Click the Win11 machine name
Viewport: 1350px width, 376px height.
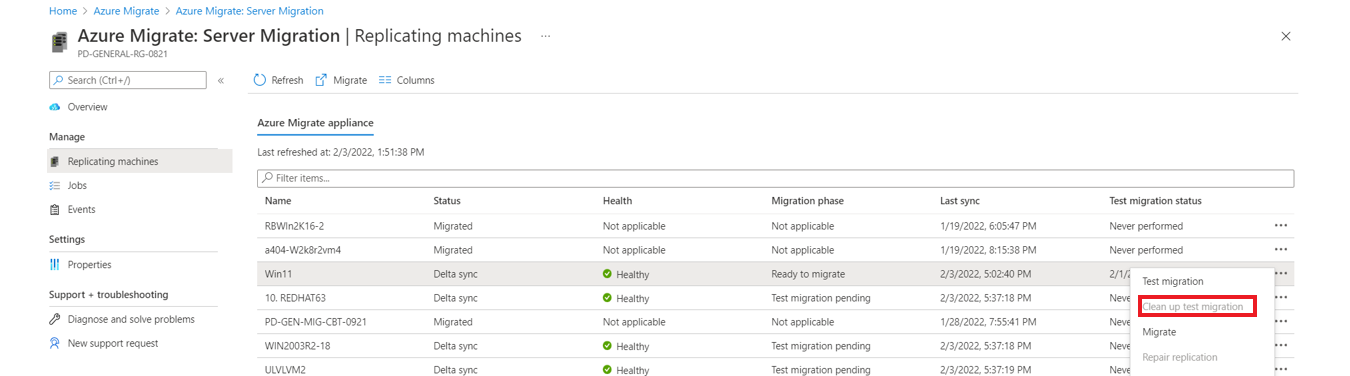[x=278, y=274]
